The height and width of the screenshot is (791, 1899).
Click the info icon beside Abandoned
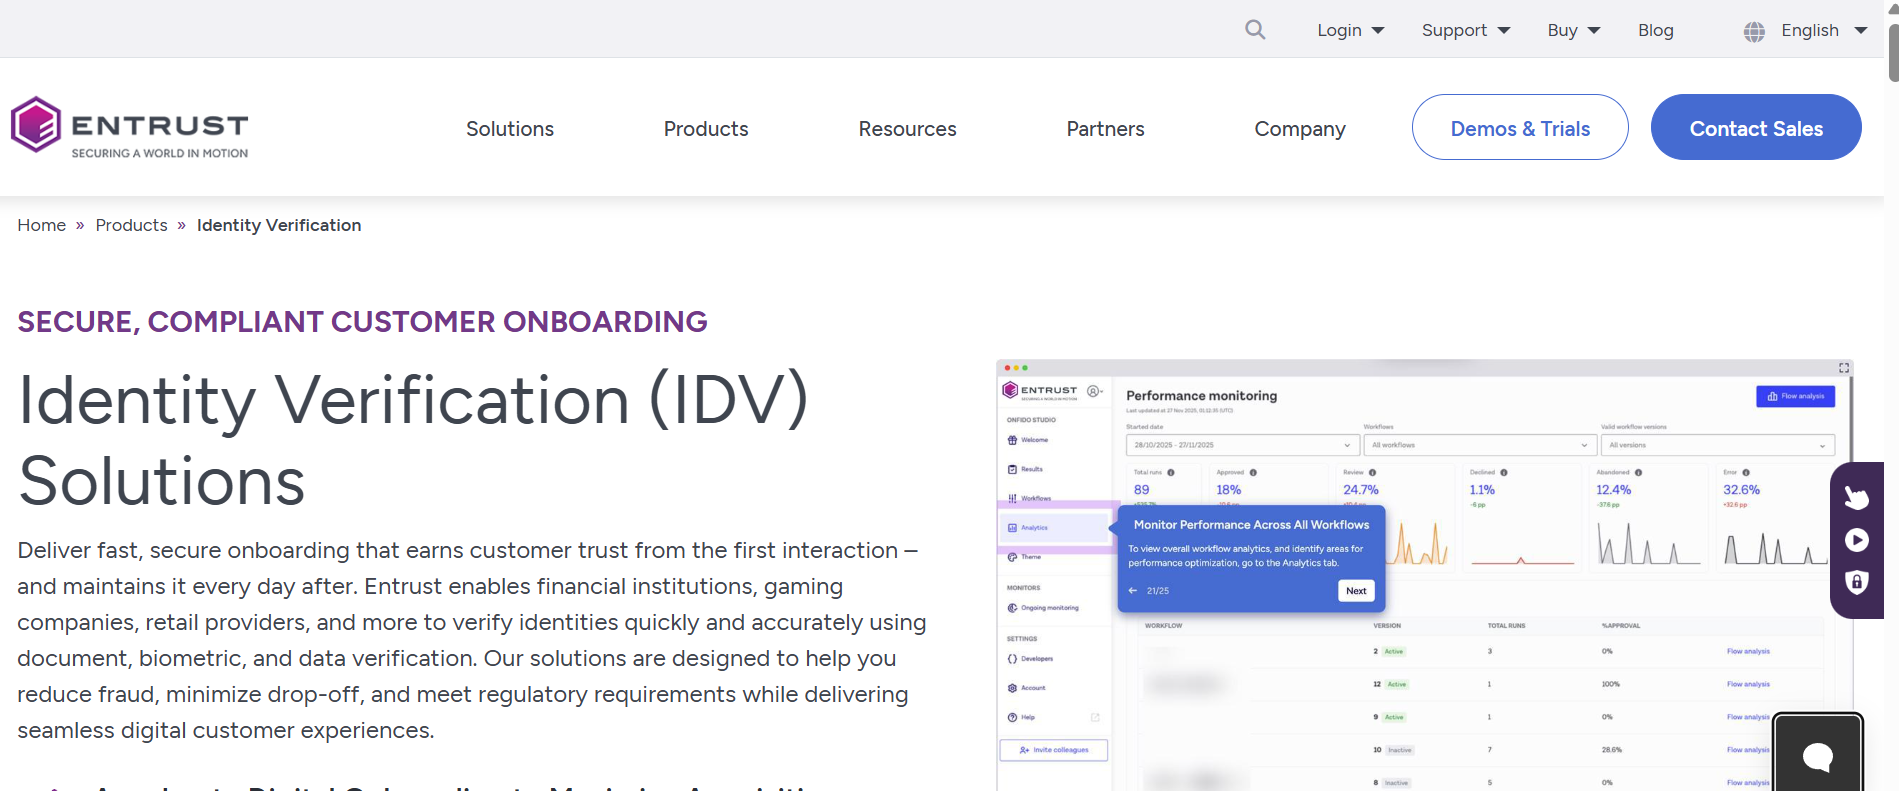point(1638,472)
